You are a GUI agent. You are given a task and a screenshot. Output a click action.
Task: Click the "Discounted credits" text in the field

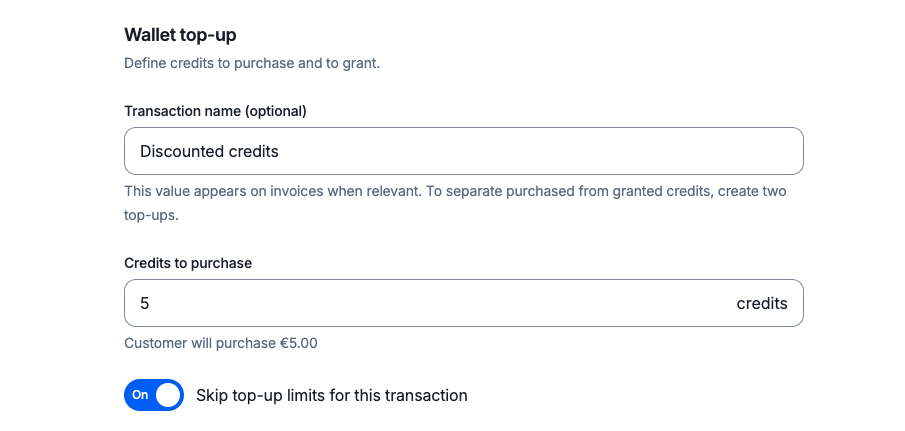tap(209, 152)
